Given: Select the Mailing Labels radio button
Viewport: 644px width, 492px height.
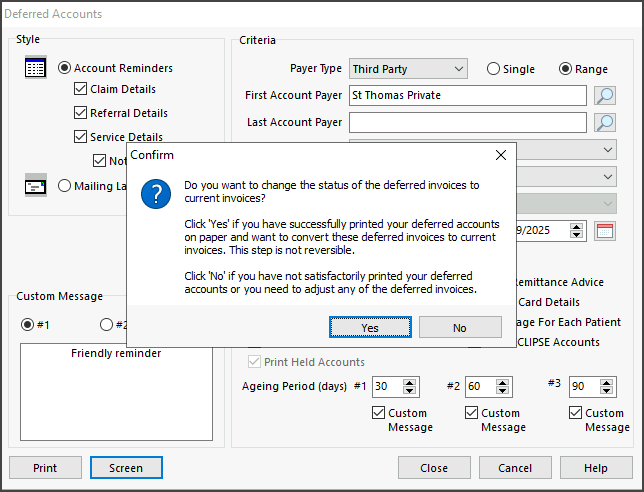Looking at the screenshot, I should point(64,186).
